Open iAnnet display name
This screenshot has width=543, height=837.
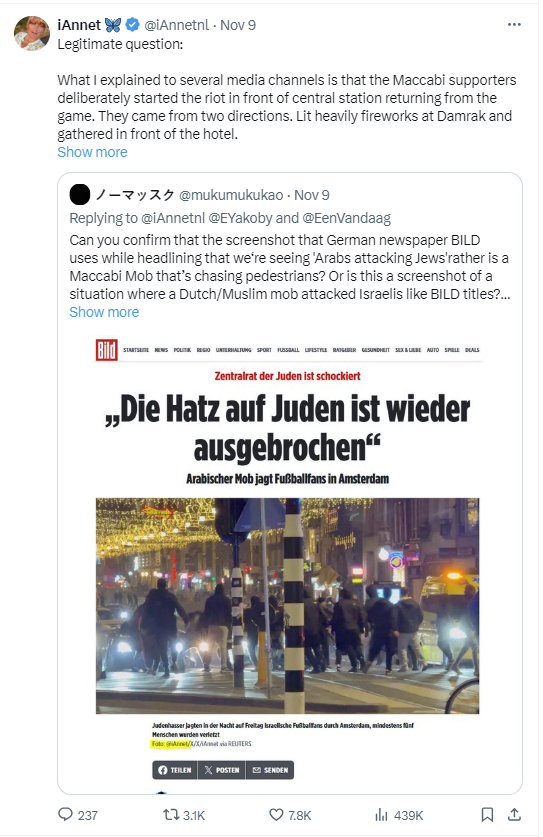tap(79, 25)
